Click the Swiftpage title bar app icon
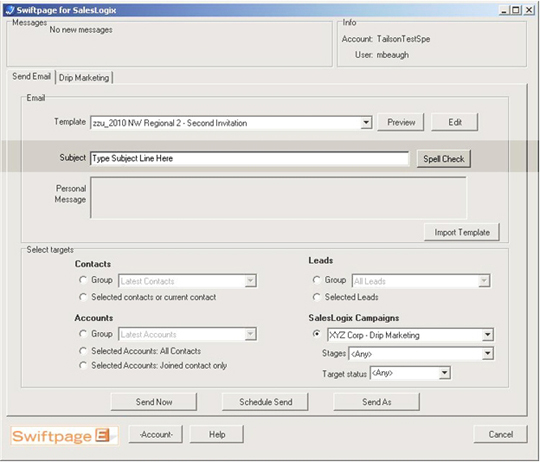The height and width of the screenshot is (462, 540). tap(10, 10)
